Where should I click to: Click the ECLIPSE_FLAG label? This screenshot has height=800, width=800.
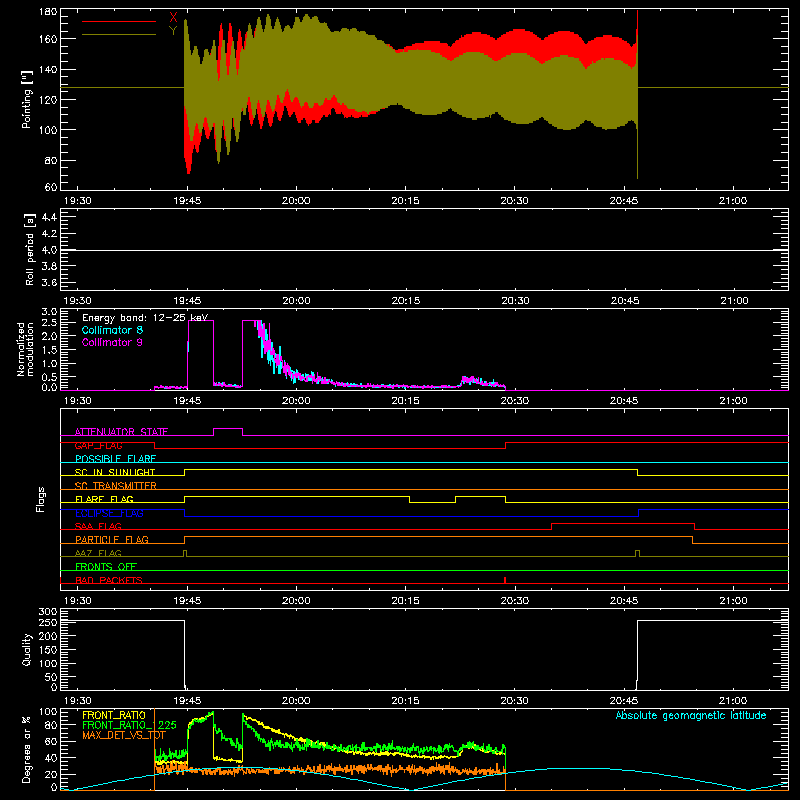(109, 513)
